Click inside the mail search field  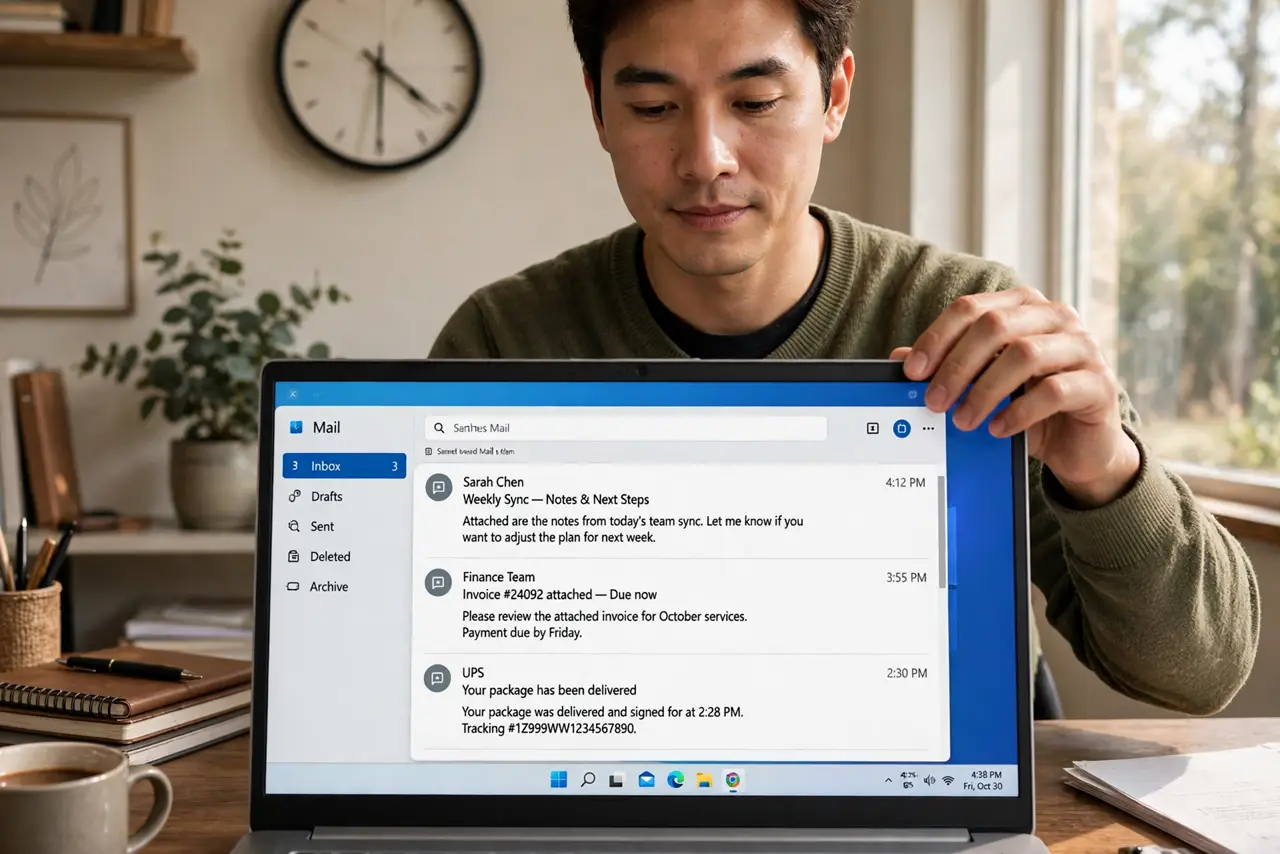point(626,428)
